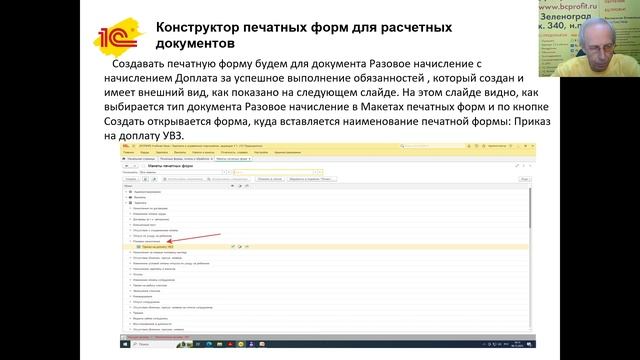
Task: Open the Кадры section menu
Action: pos(144,152)
